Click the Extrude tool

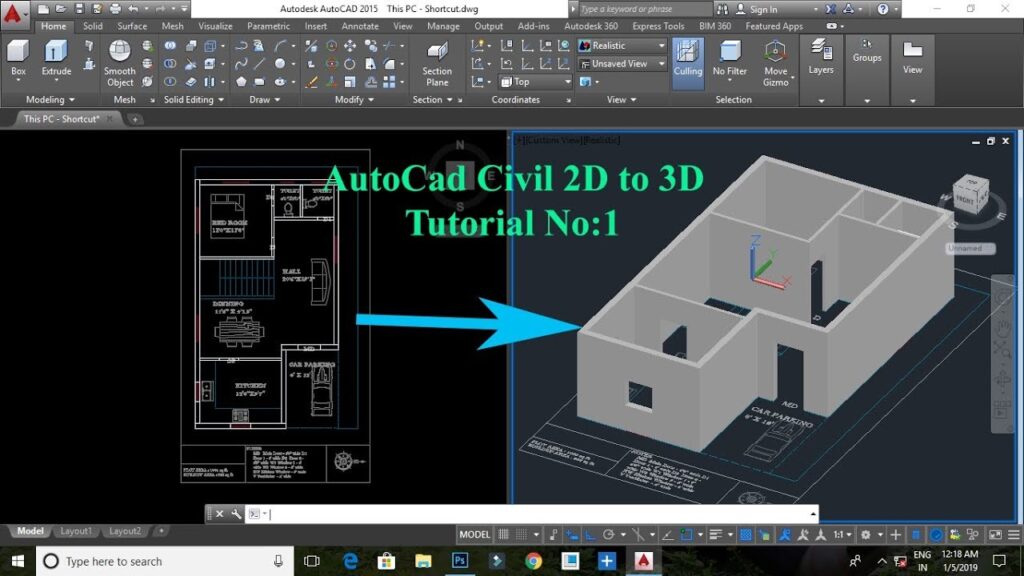(56, 58)
